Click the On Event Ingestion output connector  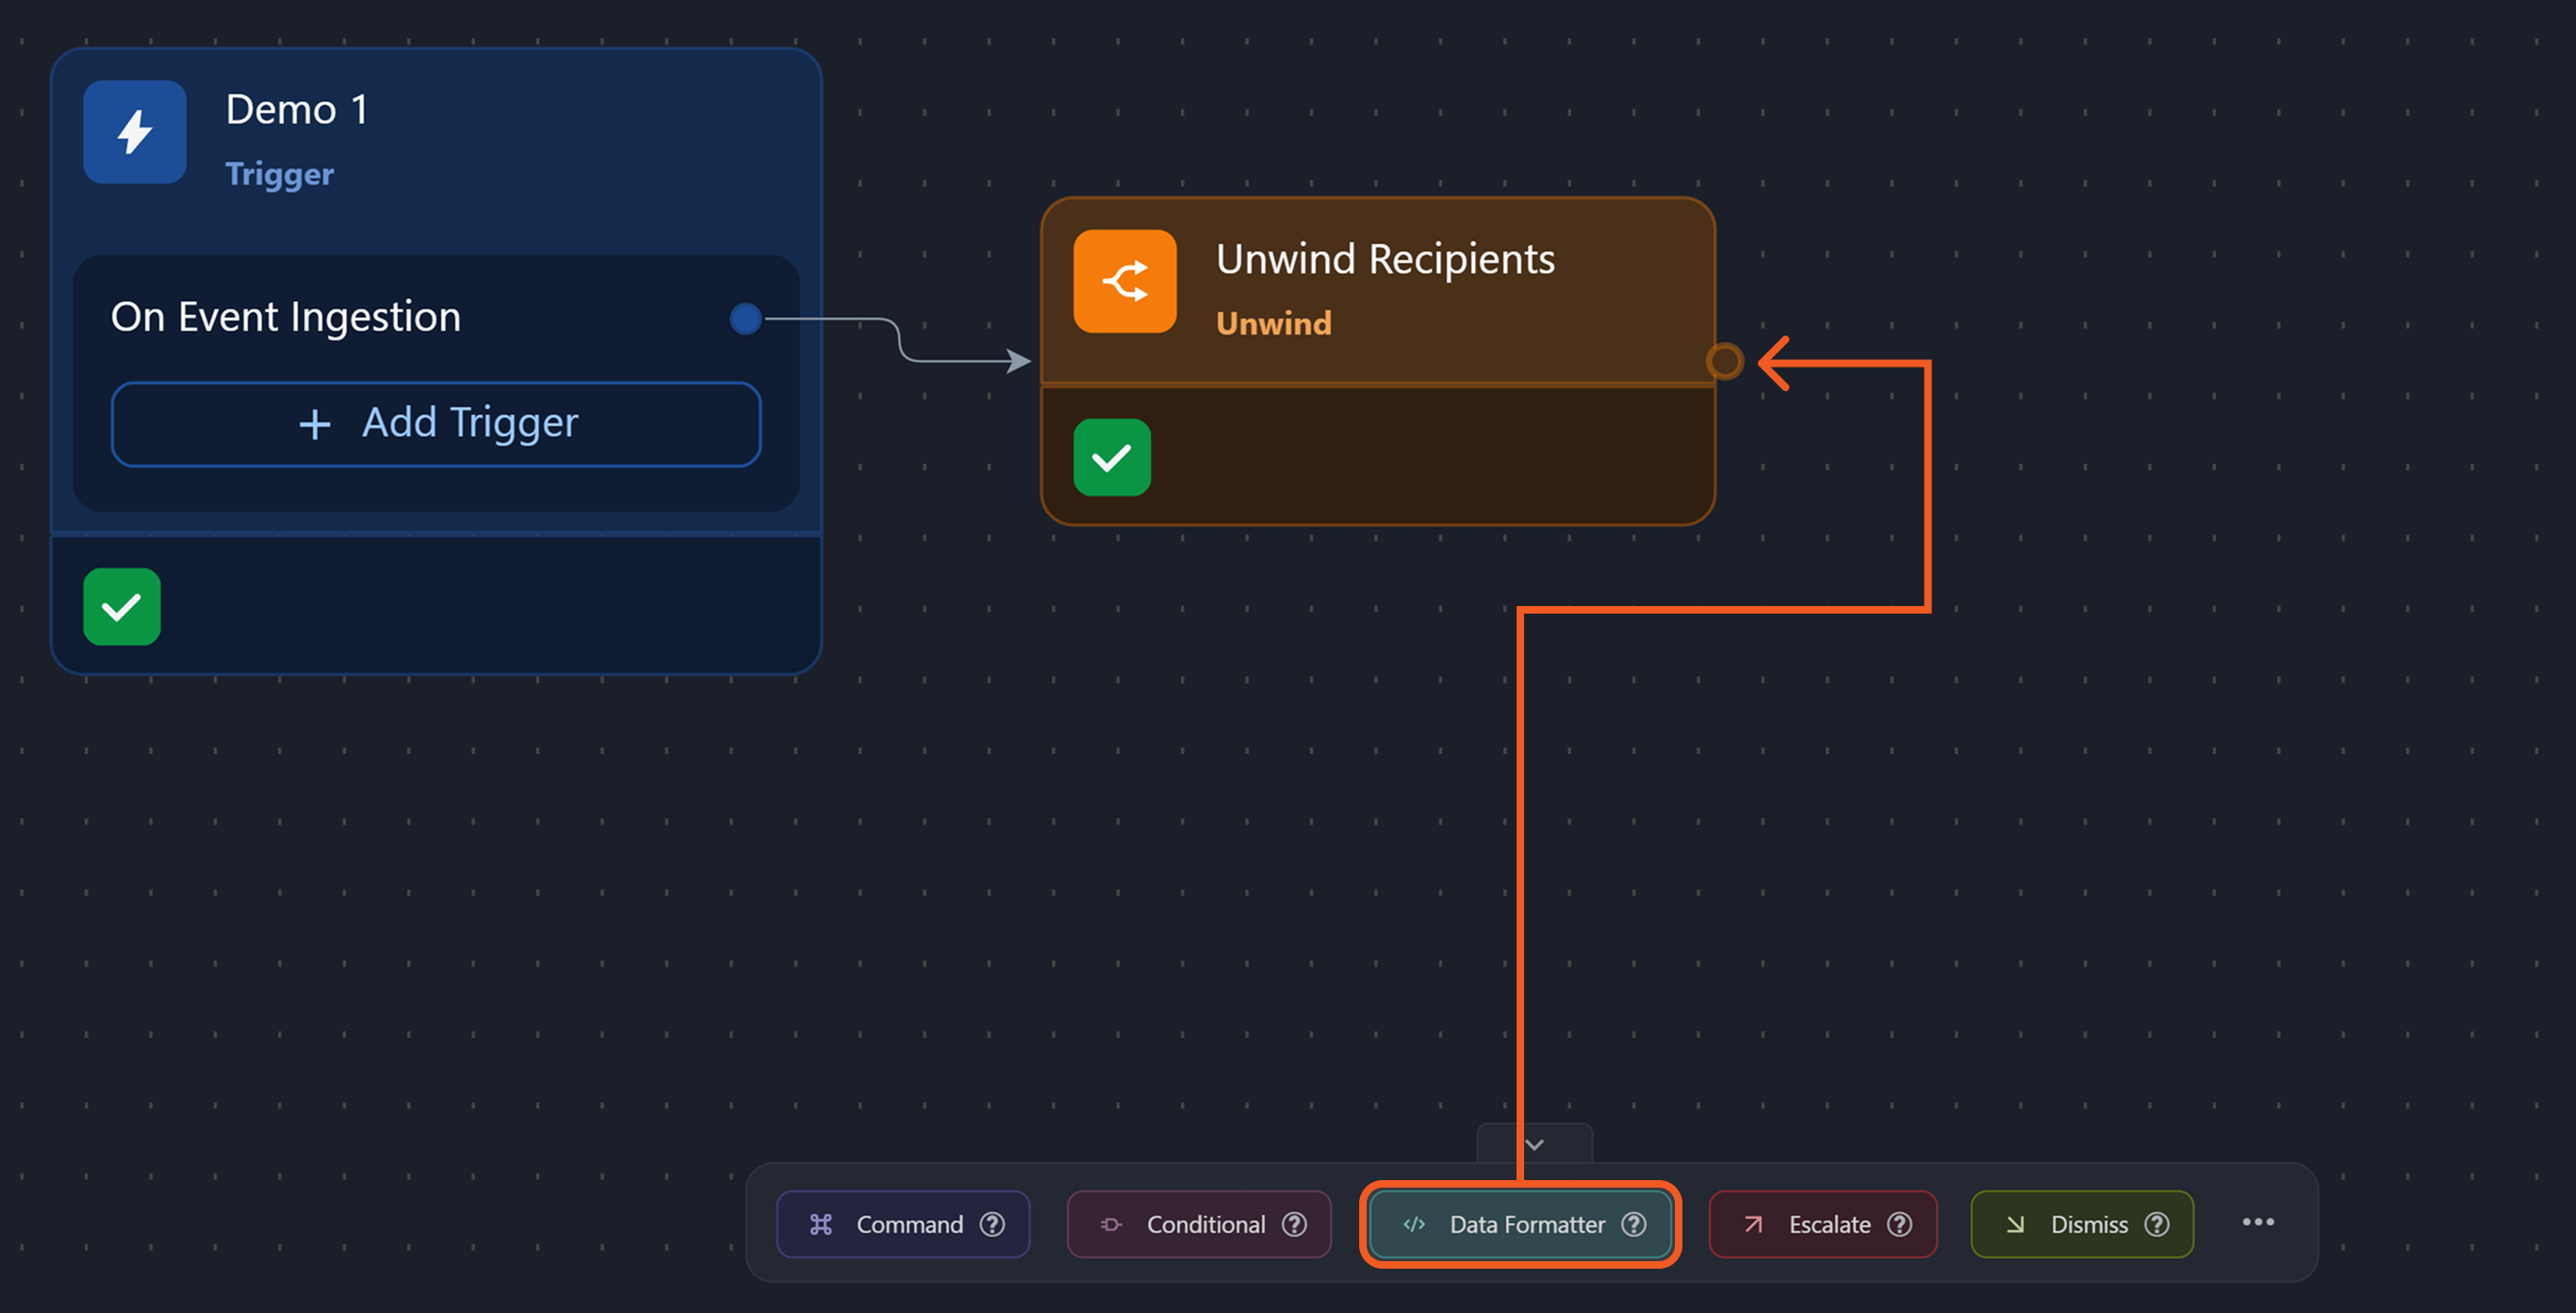[745, 319]
